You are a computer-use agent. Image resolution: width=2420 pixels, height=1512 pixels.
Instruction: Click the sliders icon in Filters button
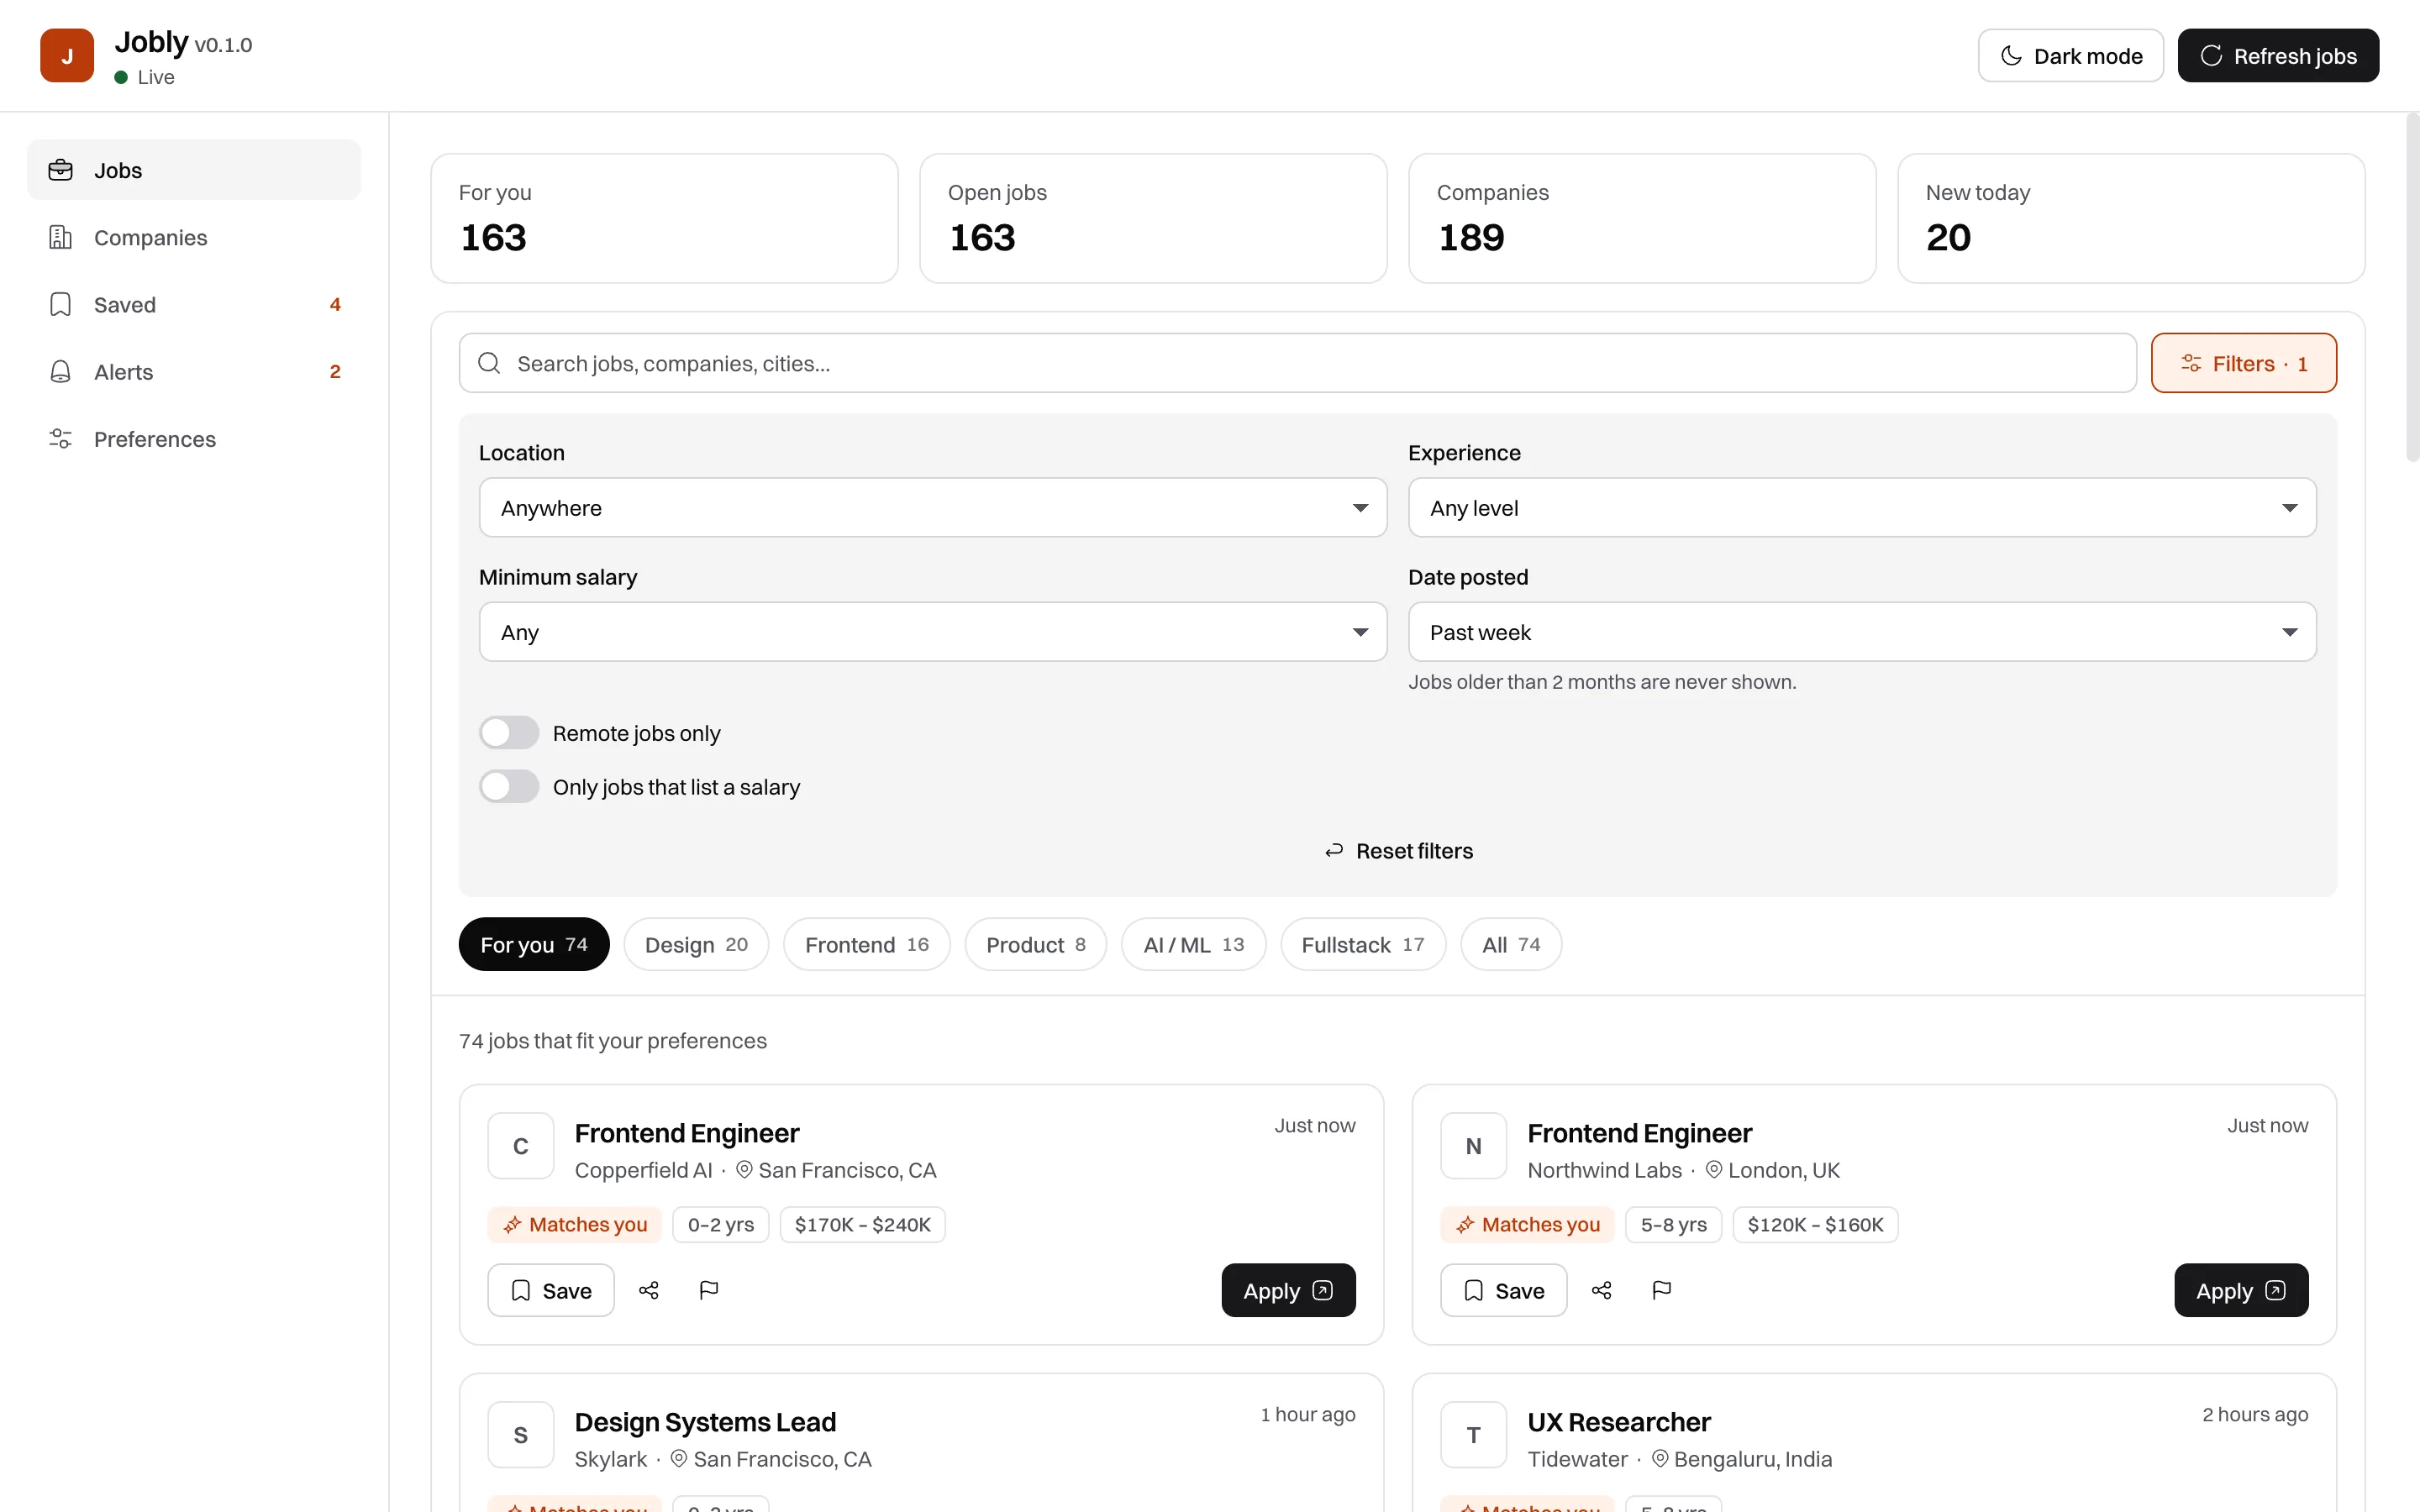(x=2191, y=363)
